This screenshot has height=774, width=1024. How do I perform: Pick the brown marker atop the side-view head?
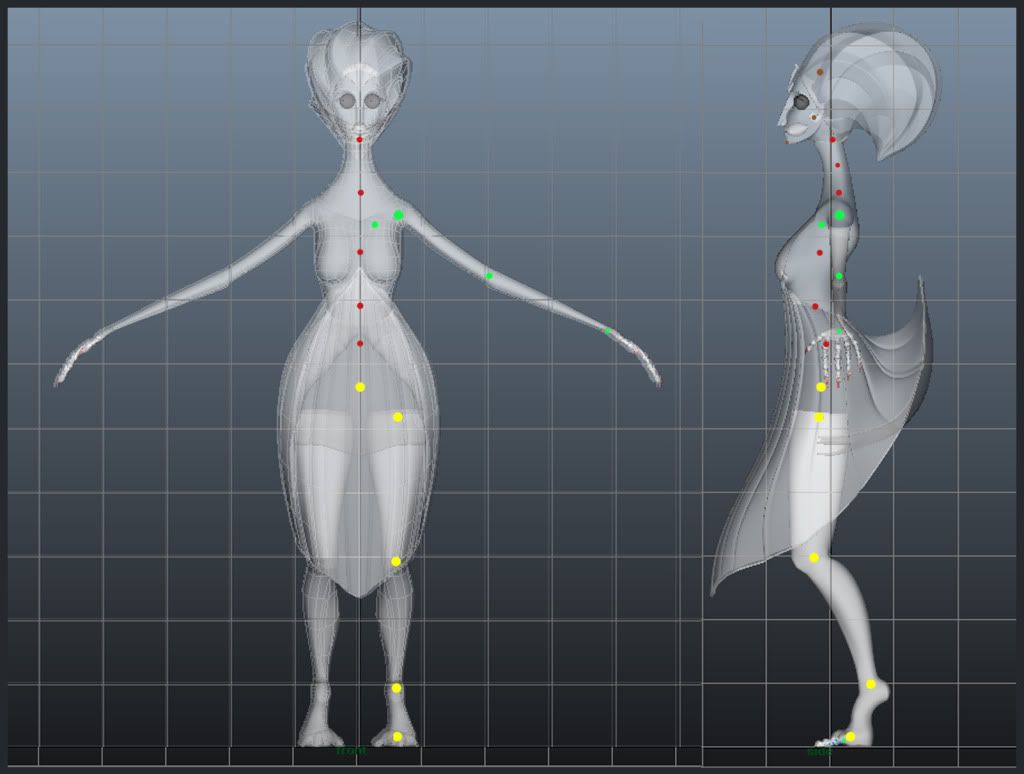pyautogui.click(x=820, y=72)
